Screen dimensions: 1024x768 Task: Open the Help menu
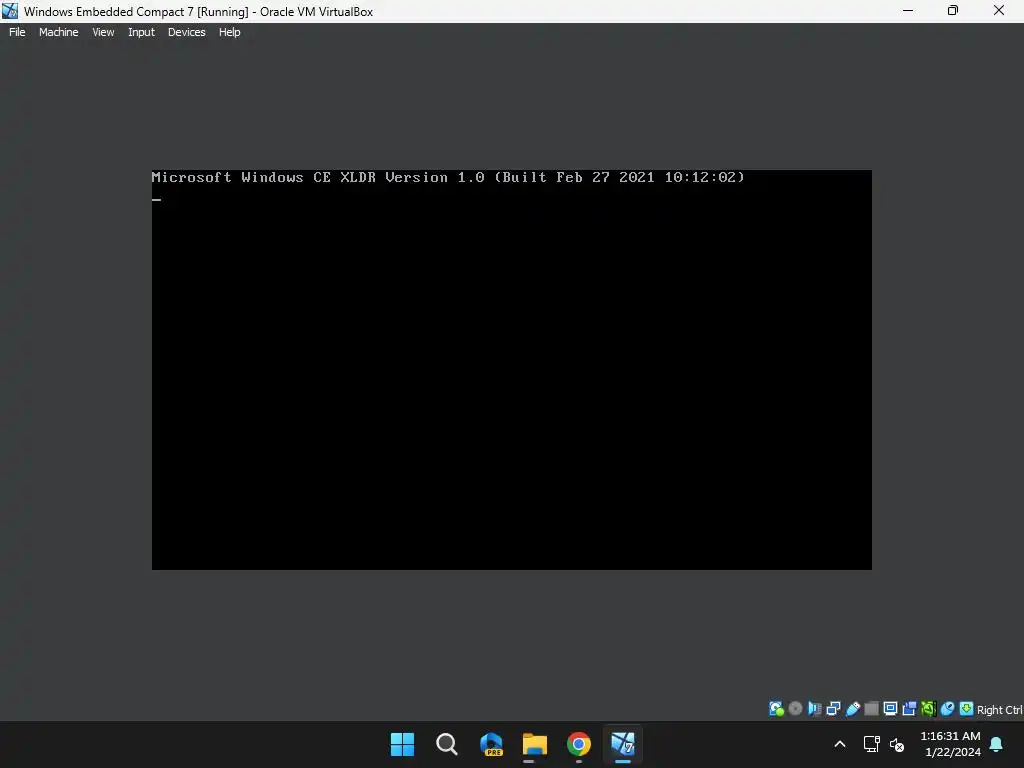pos(229,32)
